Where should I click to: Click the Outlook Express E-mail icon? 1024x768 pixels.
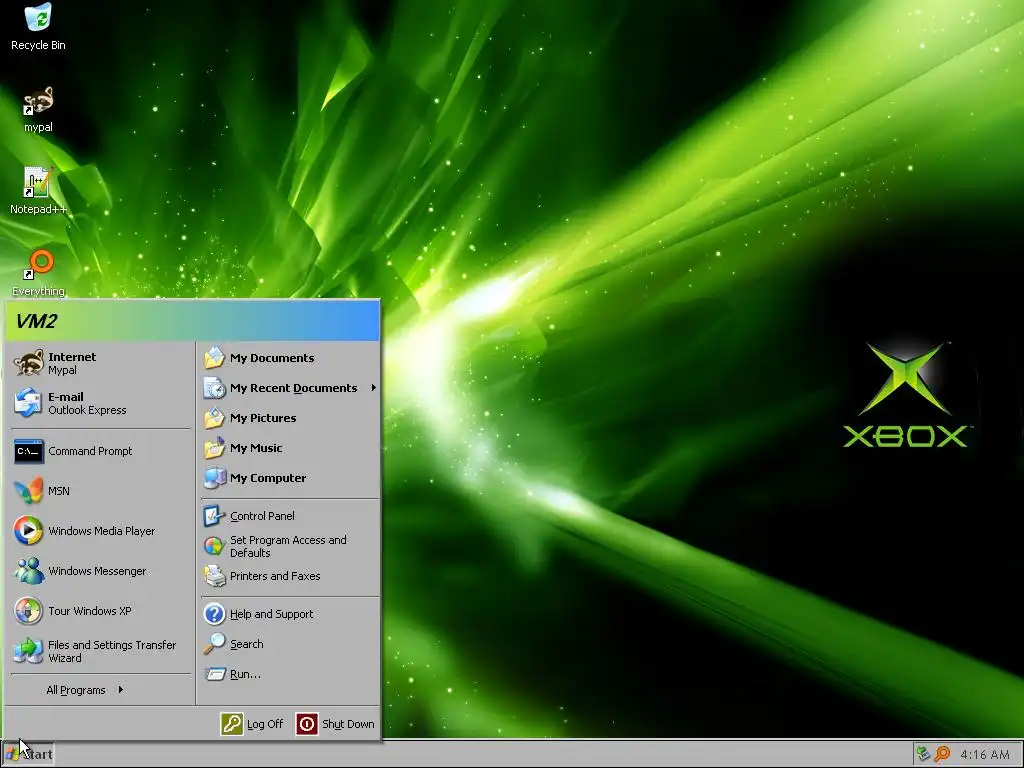[29, 402]
